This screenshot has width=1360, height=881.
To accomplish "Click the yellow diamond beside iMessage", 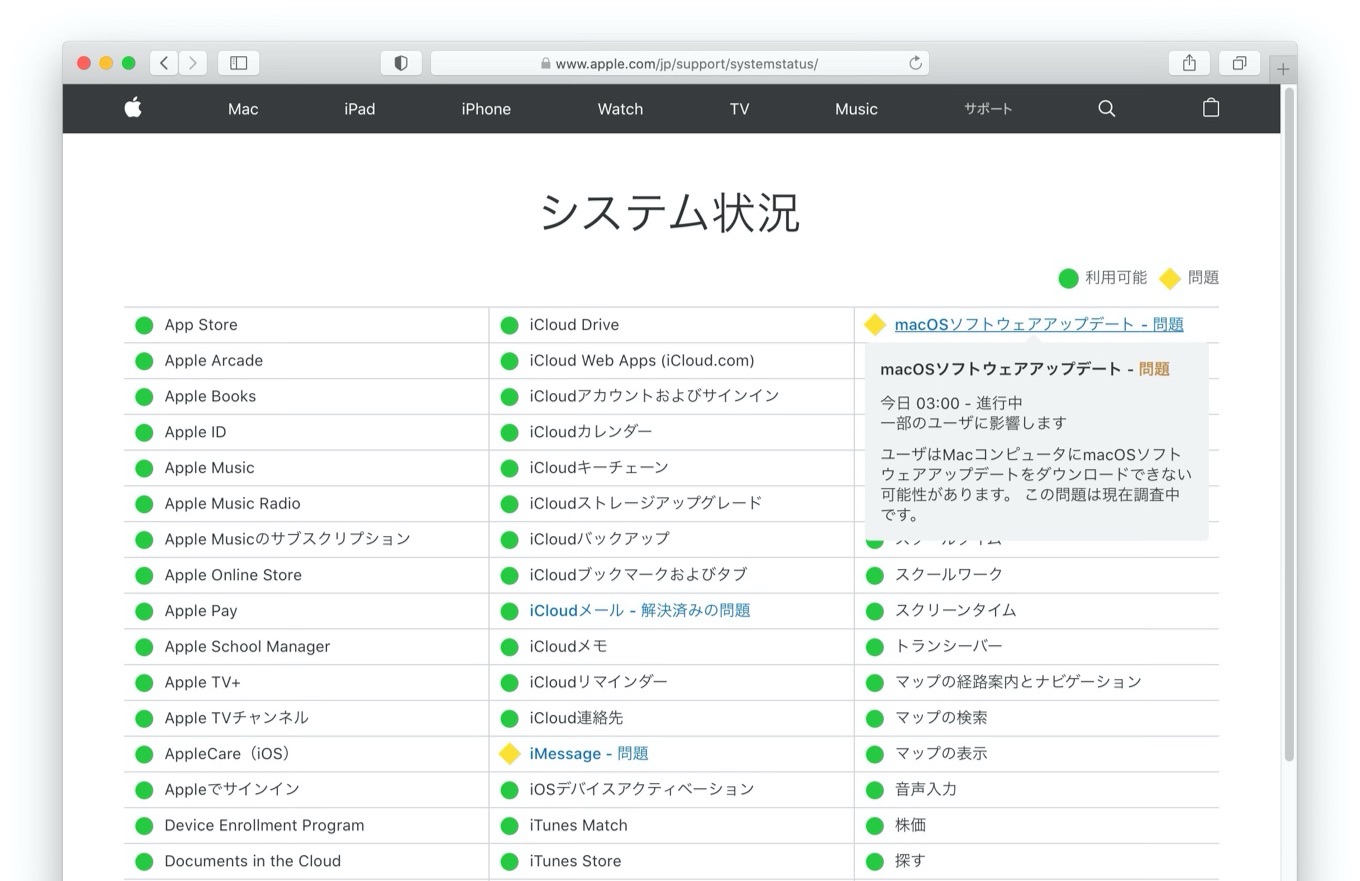I will [510, 753].
